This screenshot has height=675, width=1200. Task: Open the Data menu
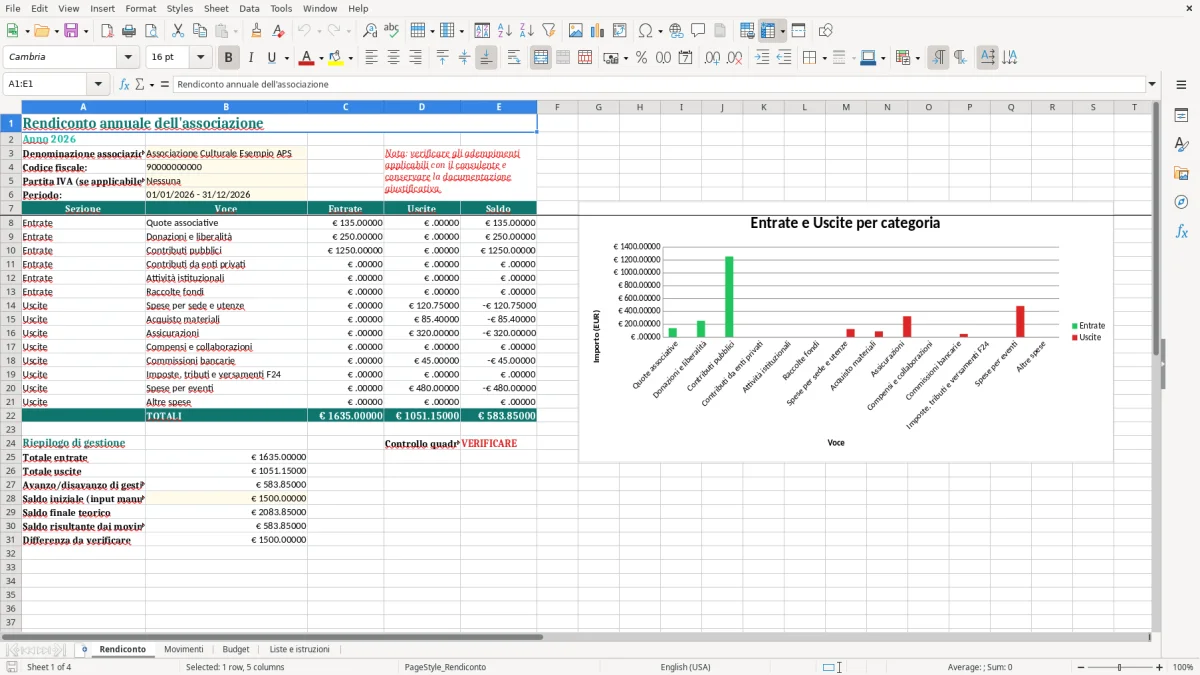[249, 8]
